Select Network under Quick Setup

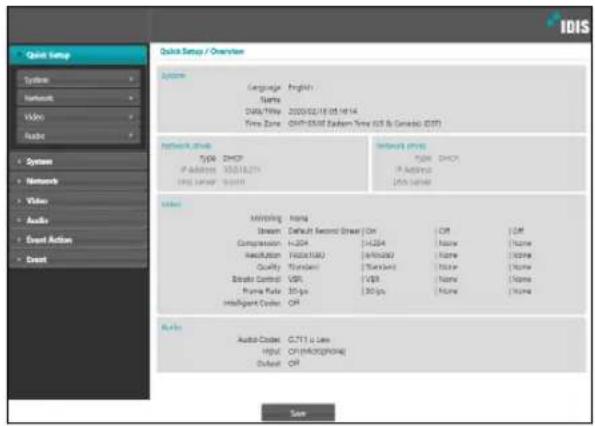(78, 98)
